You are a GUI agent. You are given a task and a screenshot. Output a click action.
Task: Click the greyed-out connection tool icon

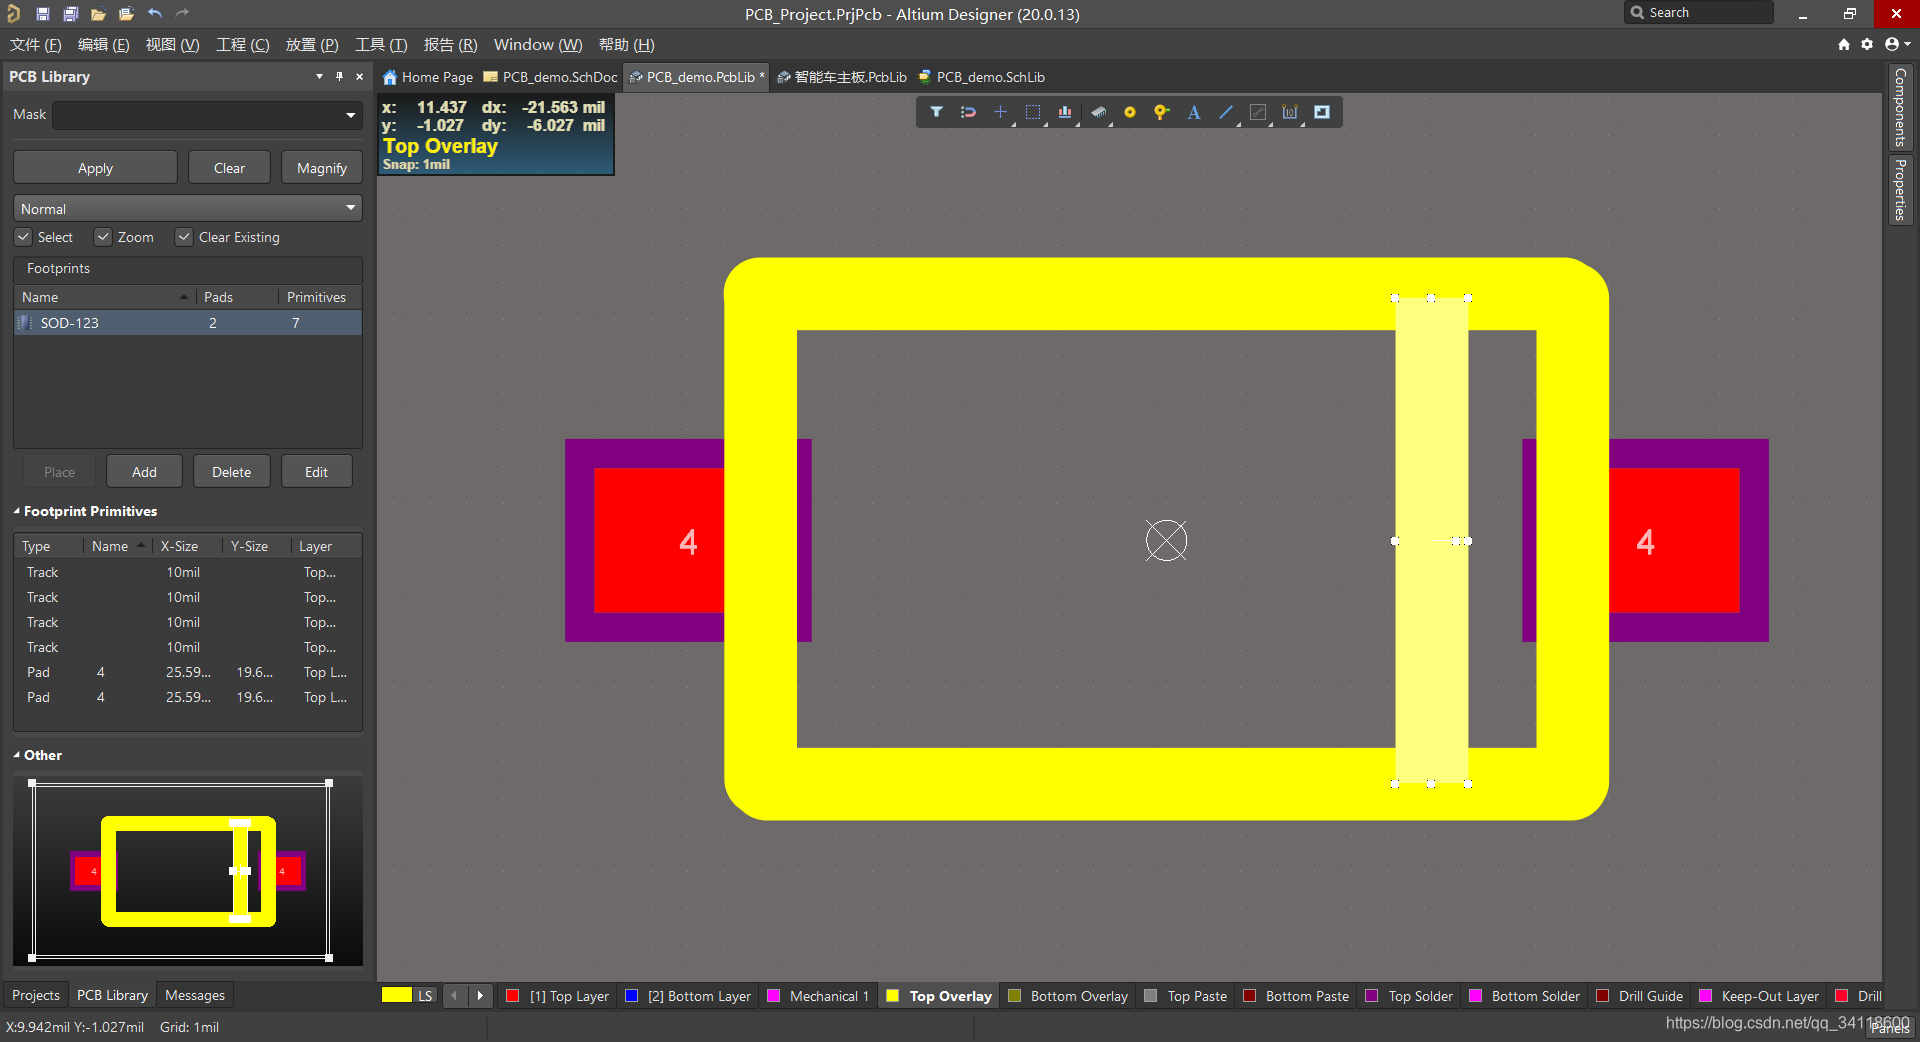[x=1258, y=112]
